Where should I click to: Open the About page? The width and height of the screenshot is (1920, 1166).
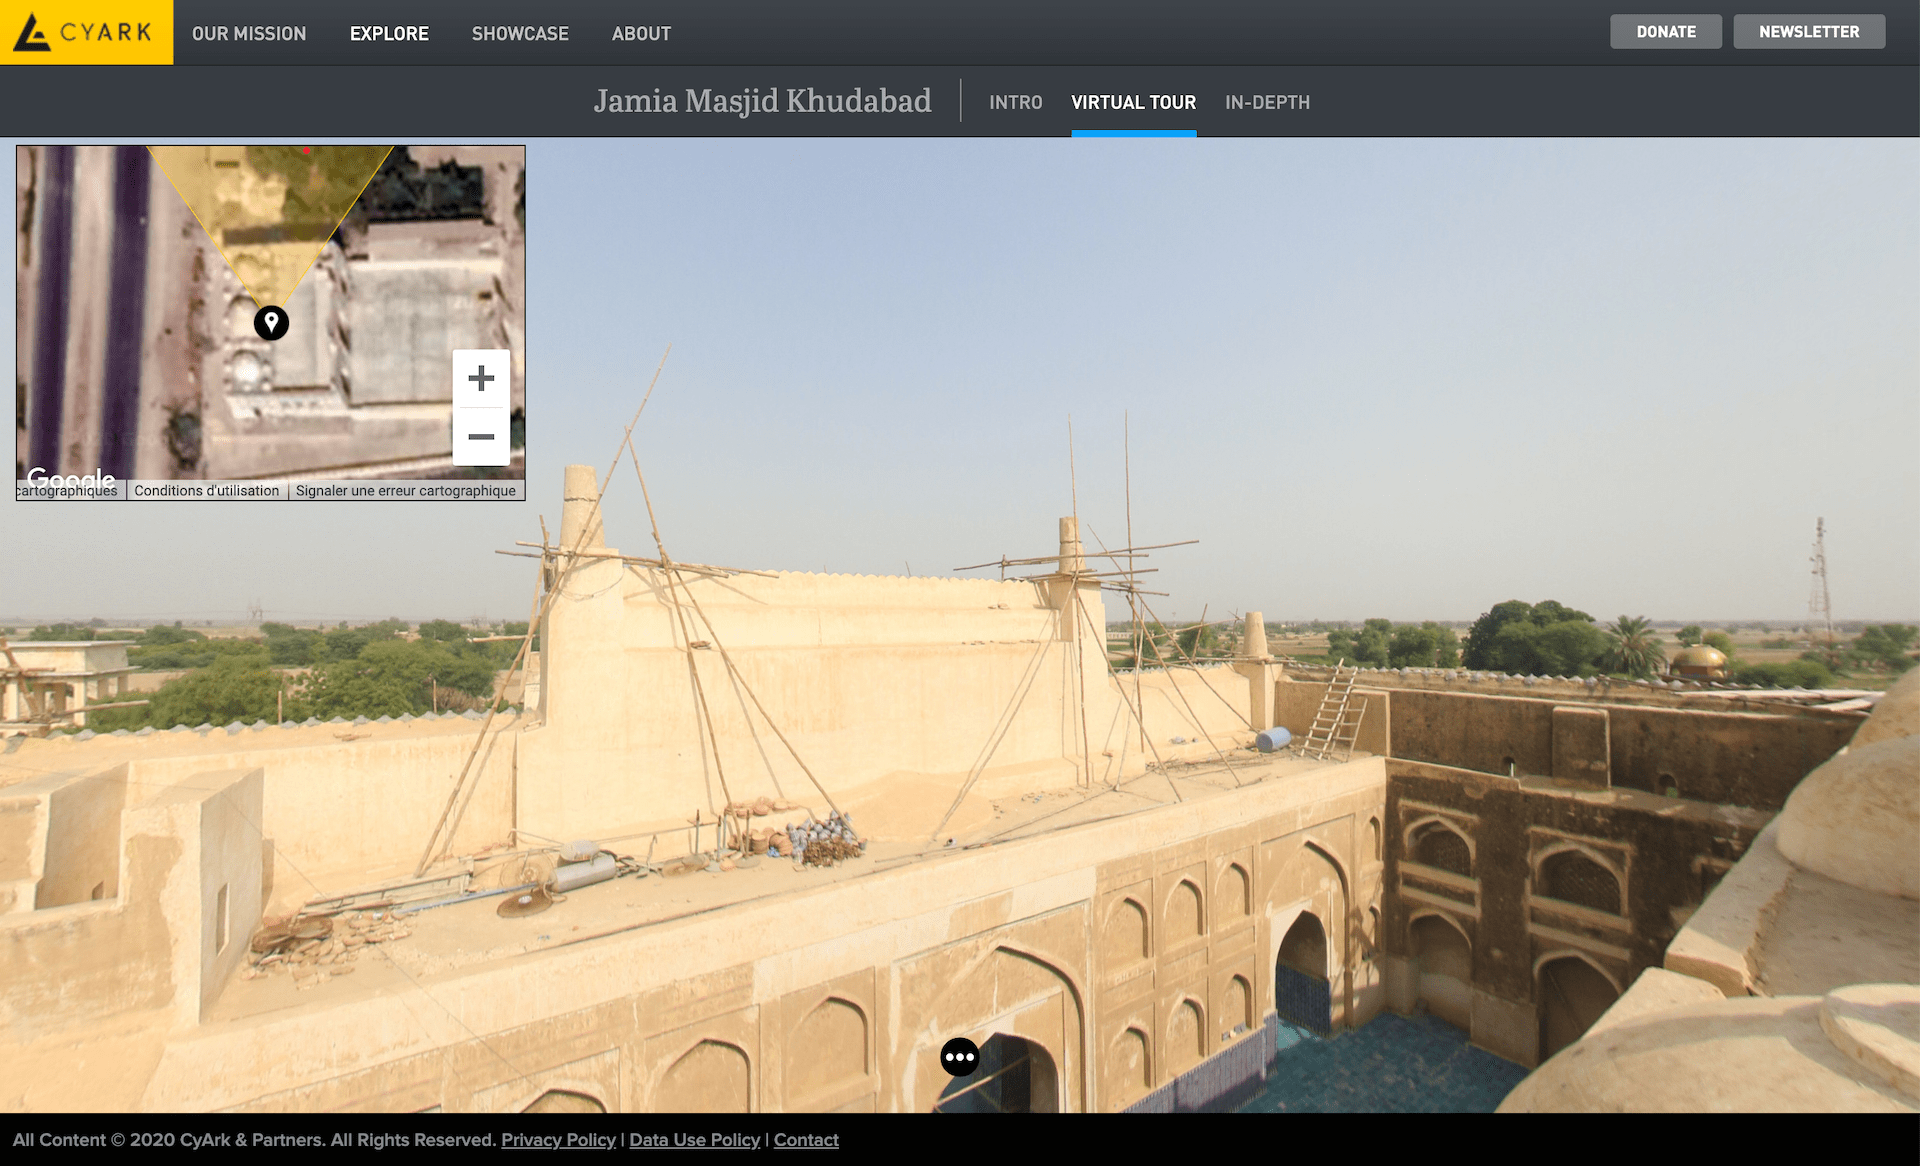[x=641, y=33]
